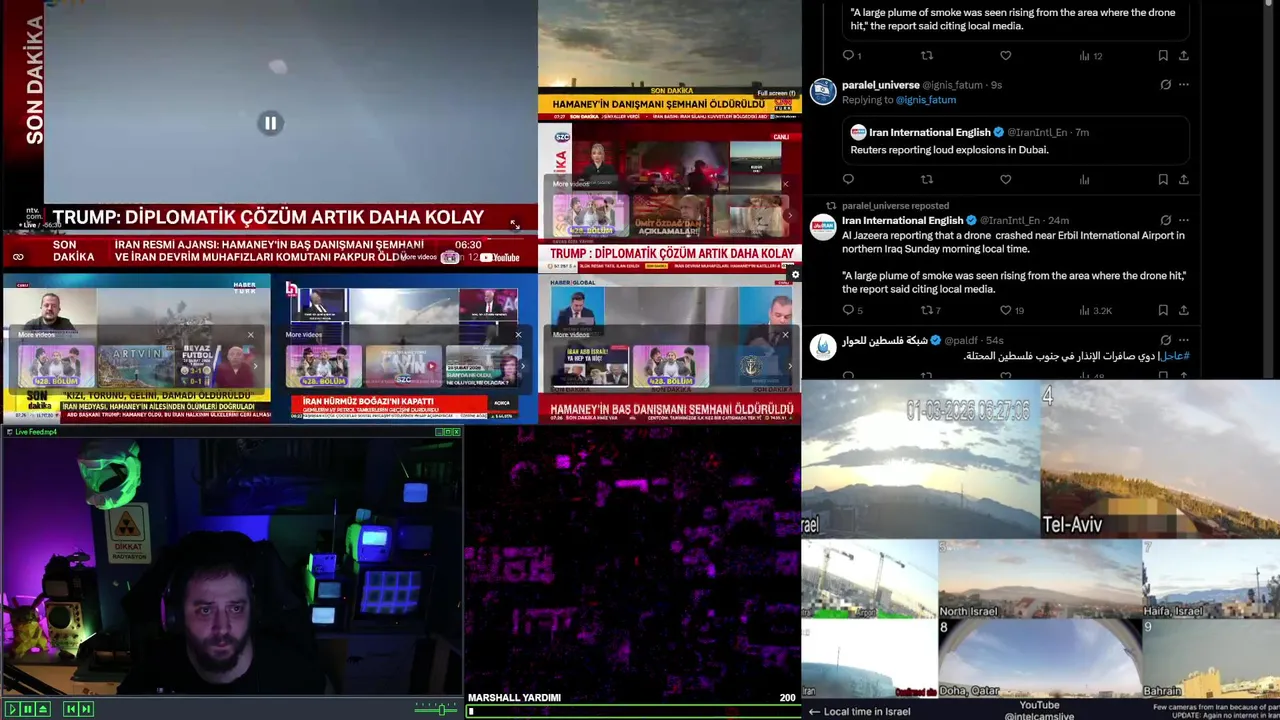Select the Bahrain camera feed
Screen dimensions: 1280x720
(1211, 658)
